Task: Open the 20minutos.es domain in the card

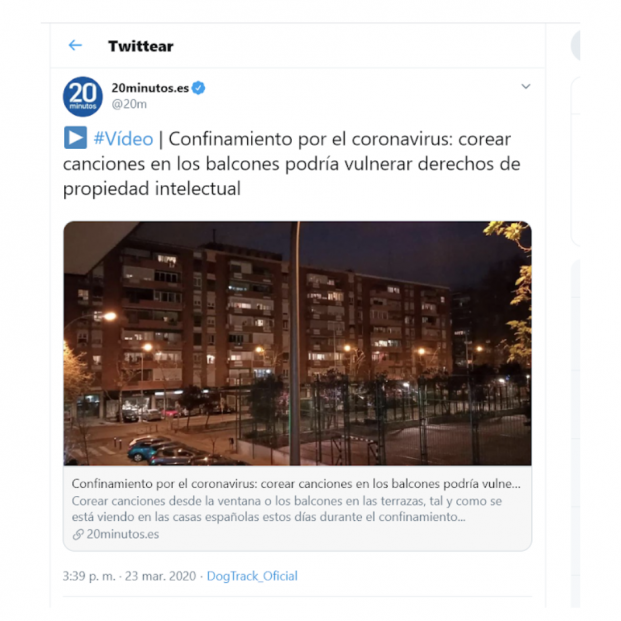Action: click(122, 534)
